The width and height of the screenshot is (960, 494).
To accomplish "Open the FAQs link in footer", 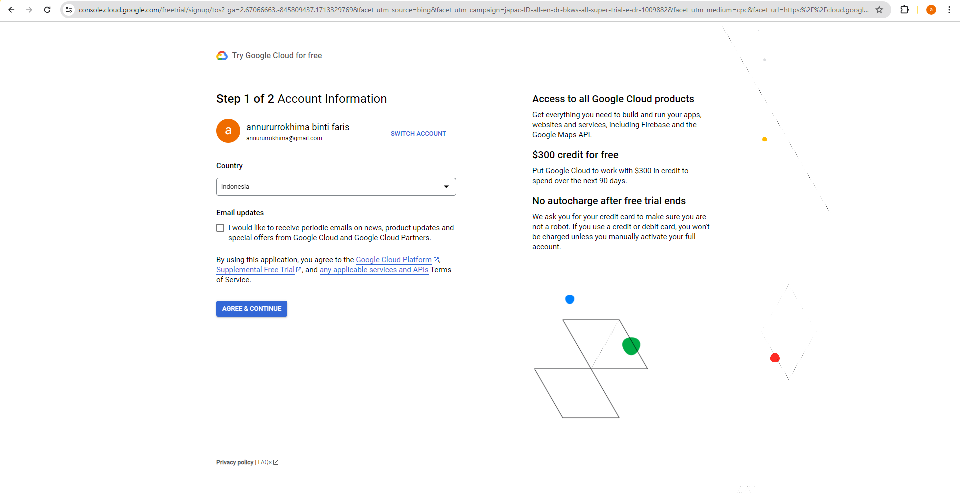I will [264, 462].
